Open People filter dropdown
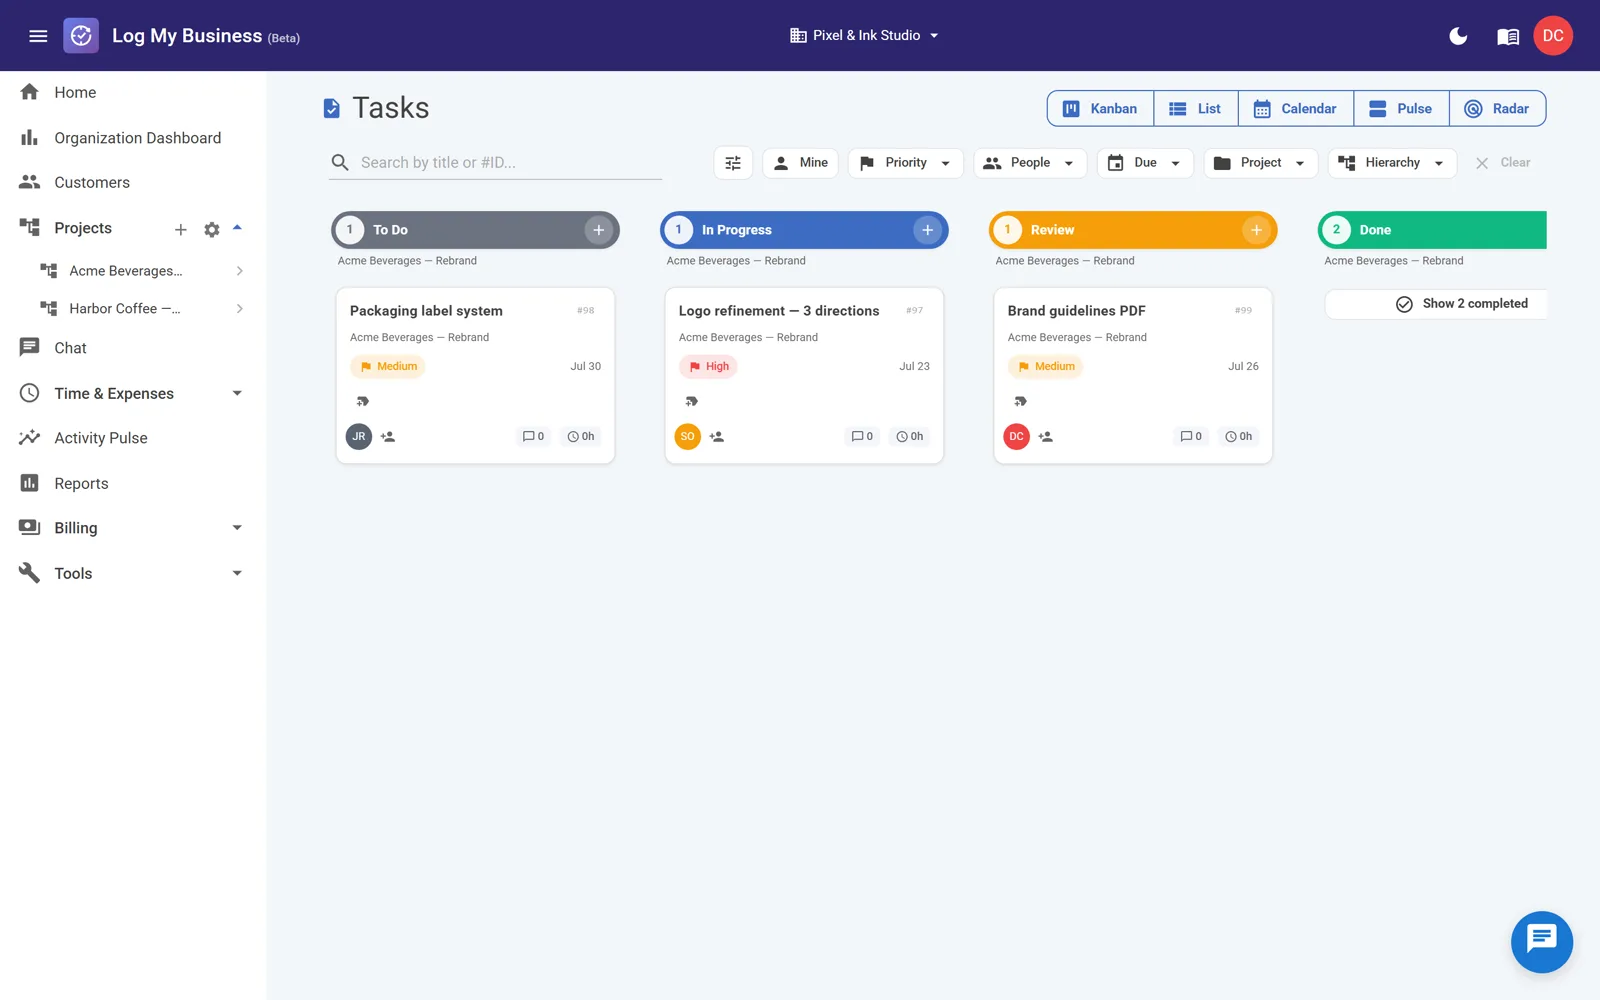Image resolution: width=1600 pixels, height=1000 pixels. click(x=1030, y=163)
